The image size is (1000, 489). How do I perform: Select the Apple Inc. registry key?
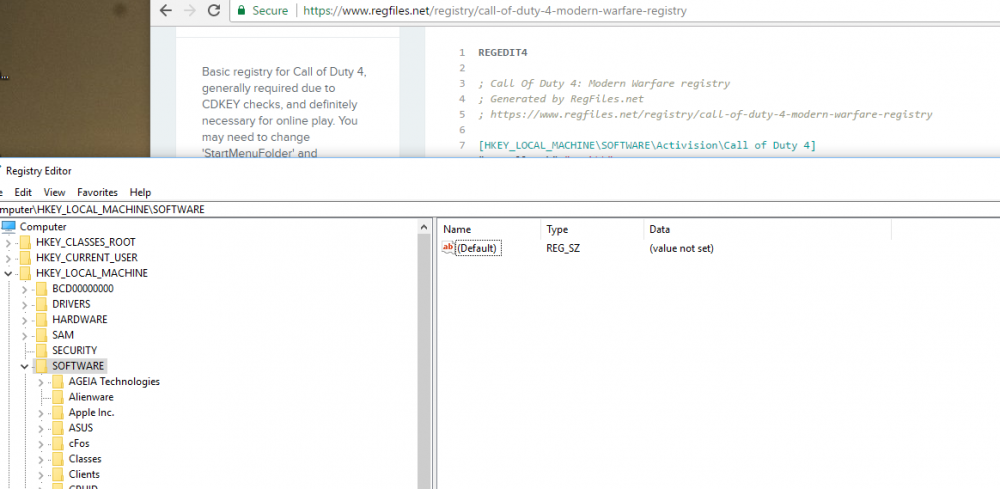(x=91, y=412)
